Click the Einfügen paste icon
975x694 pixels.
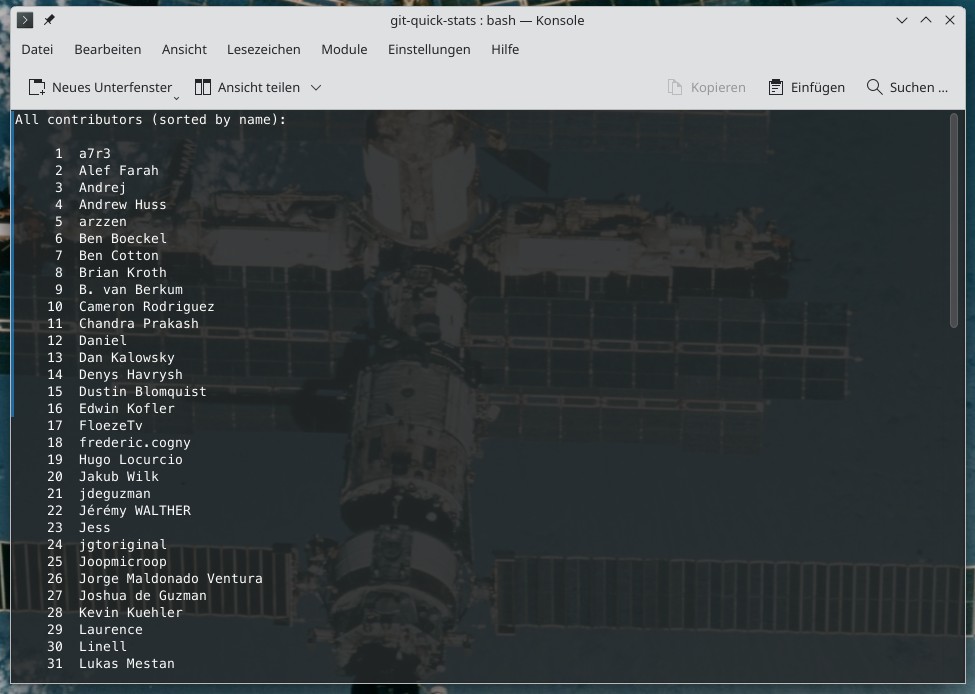coord(775,87)
